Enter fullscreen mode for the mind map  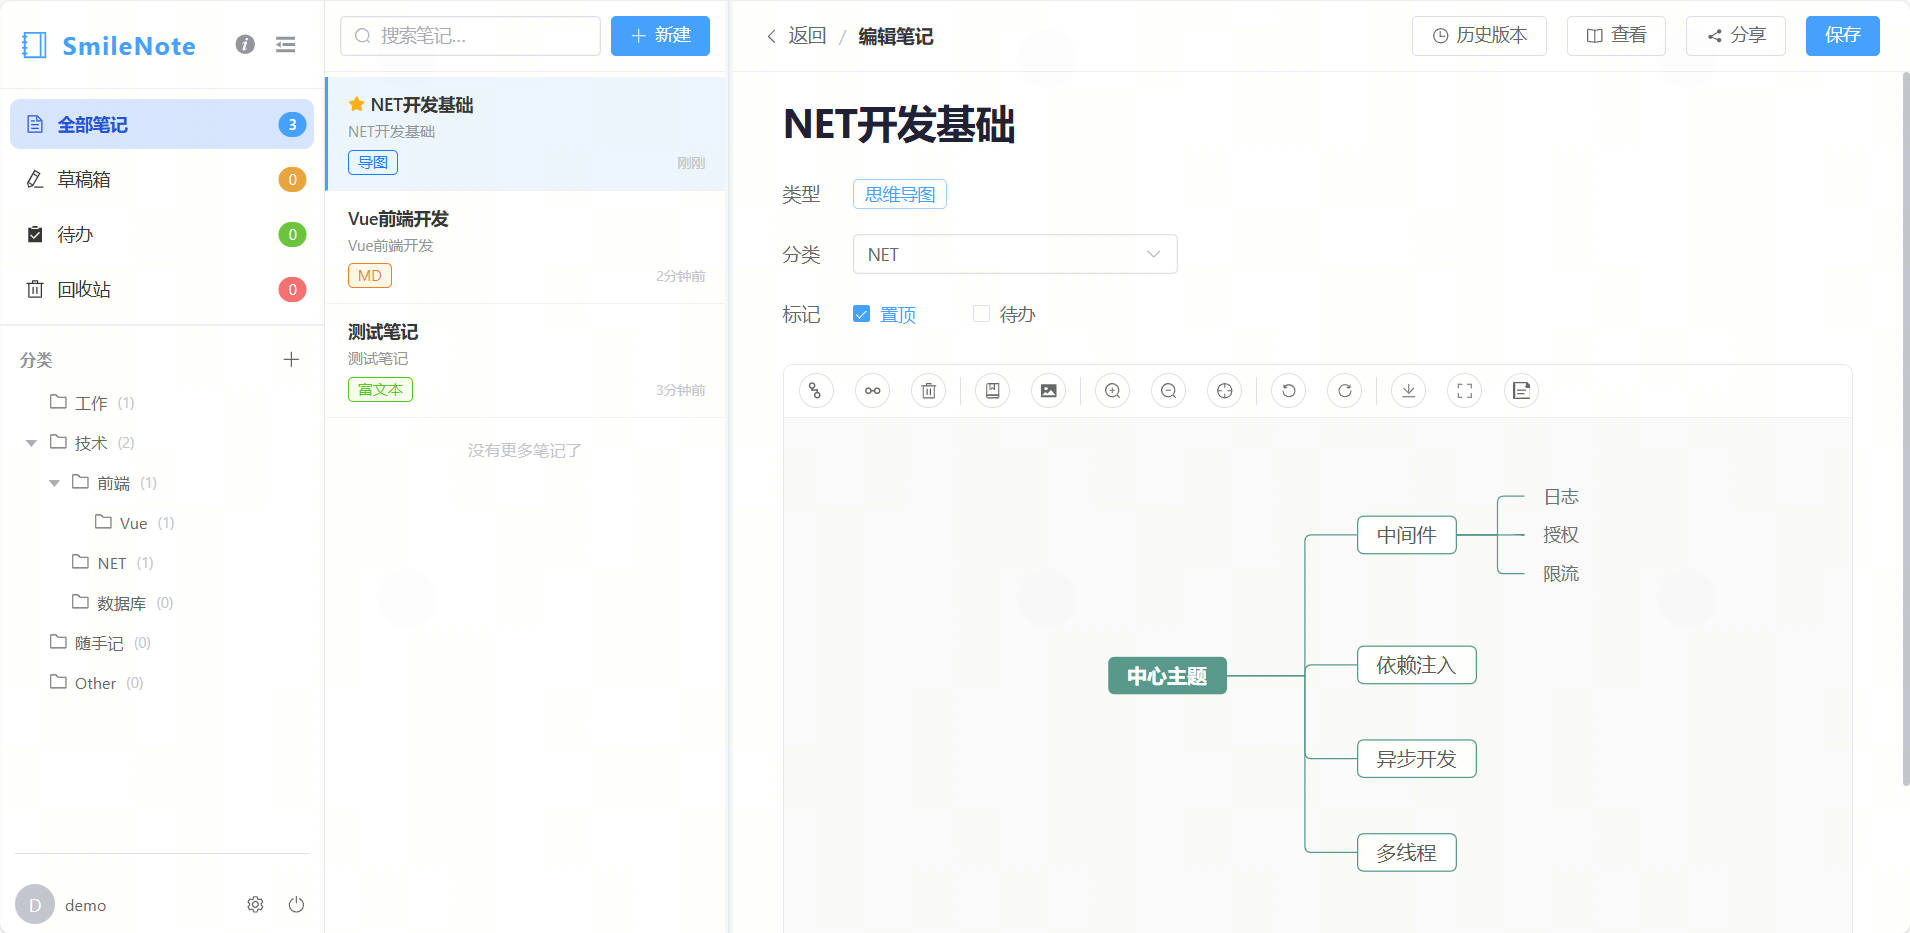point(1464,391)
